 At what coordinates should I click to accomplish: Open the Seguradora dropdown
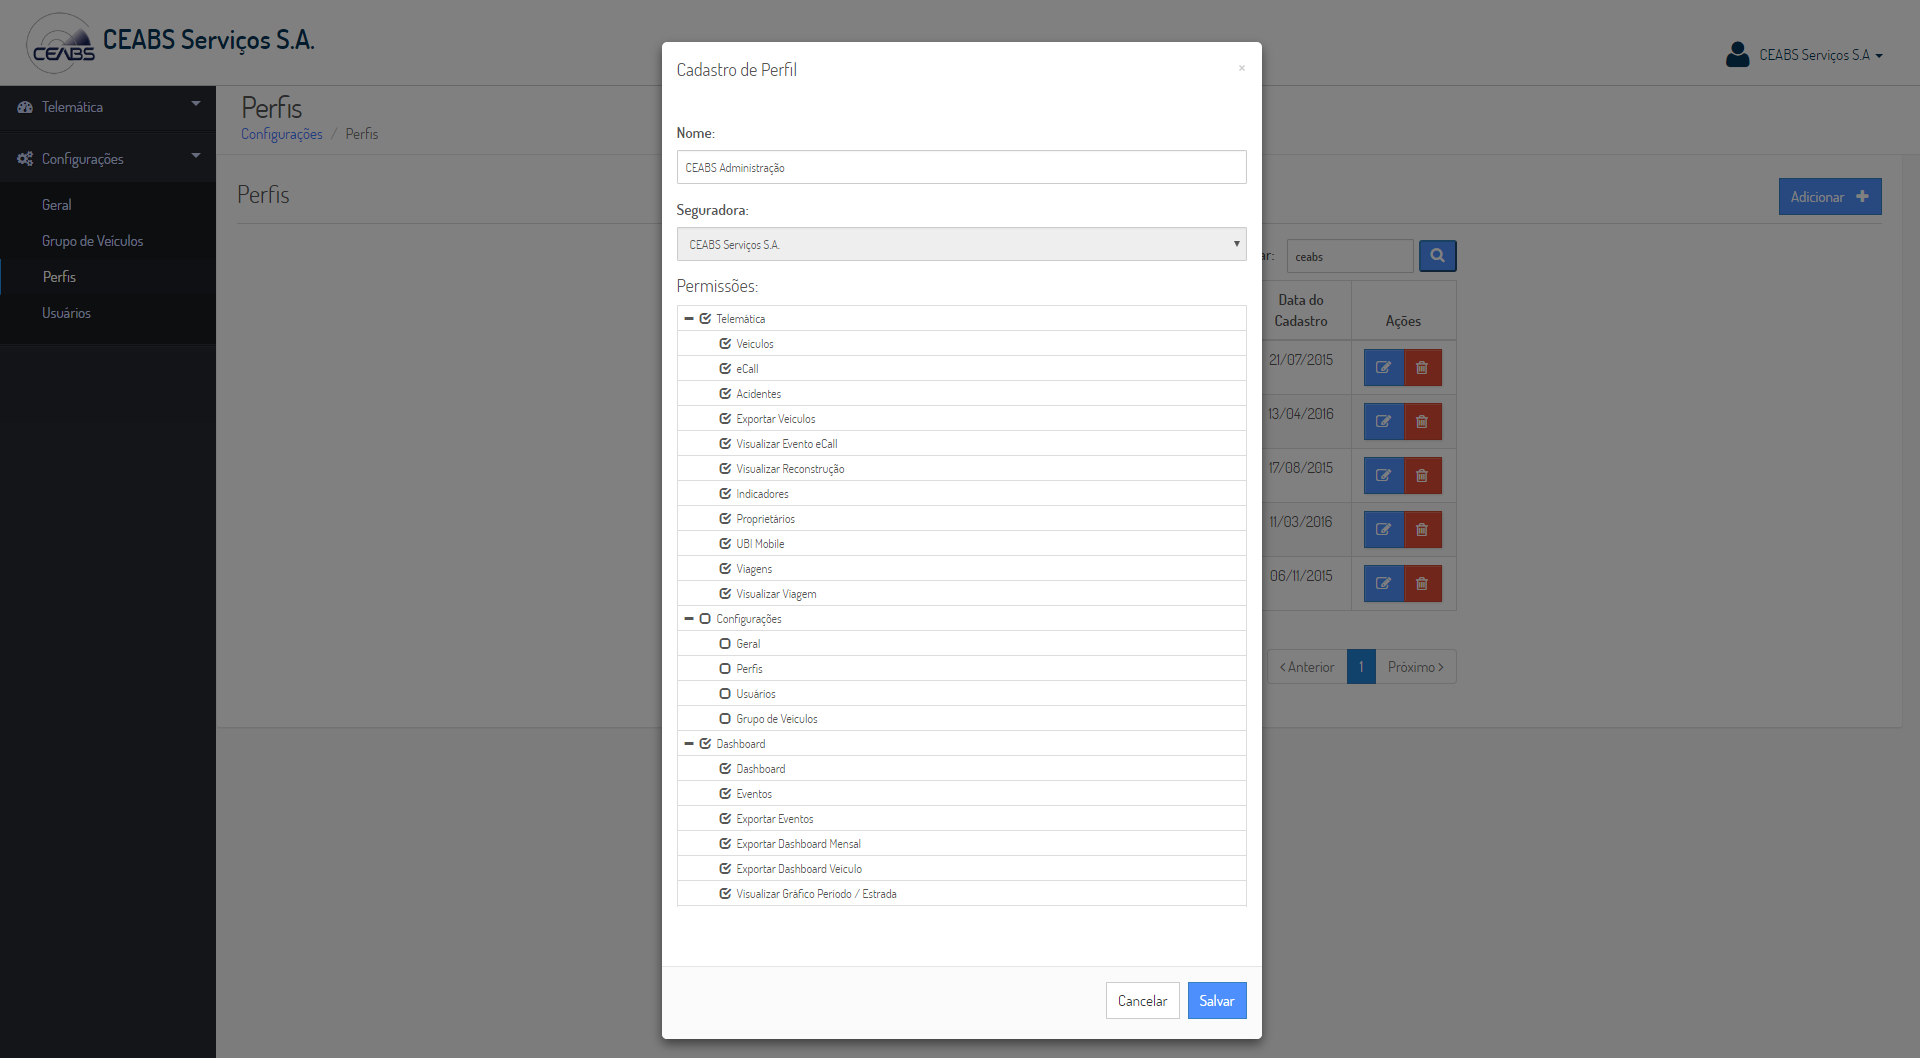coord(961,244)
